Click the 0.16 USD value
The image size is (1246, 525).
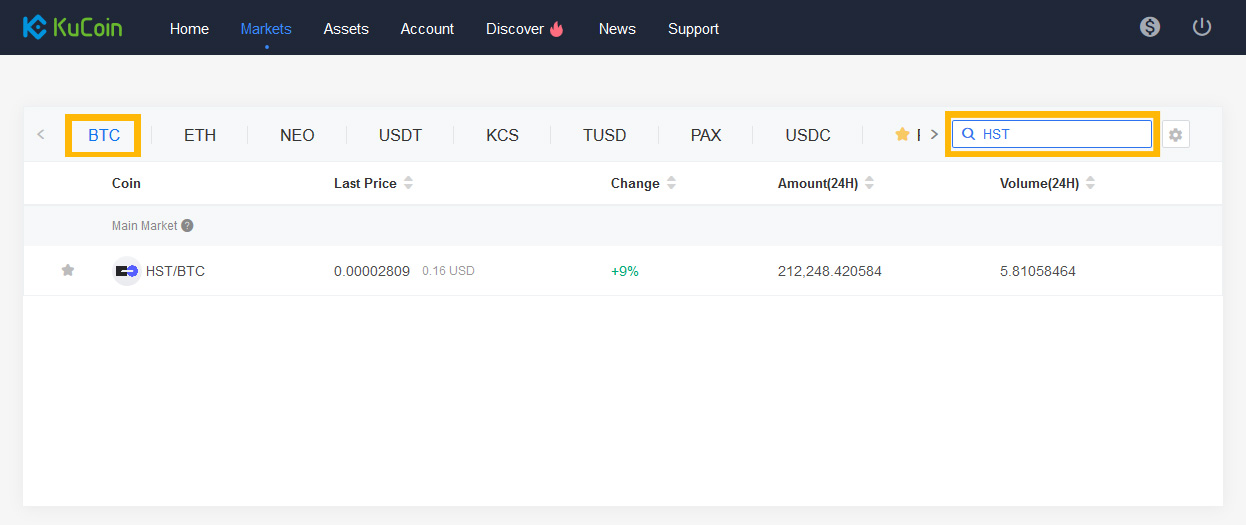point(448,271)
